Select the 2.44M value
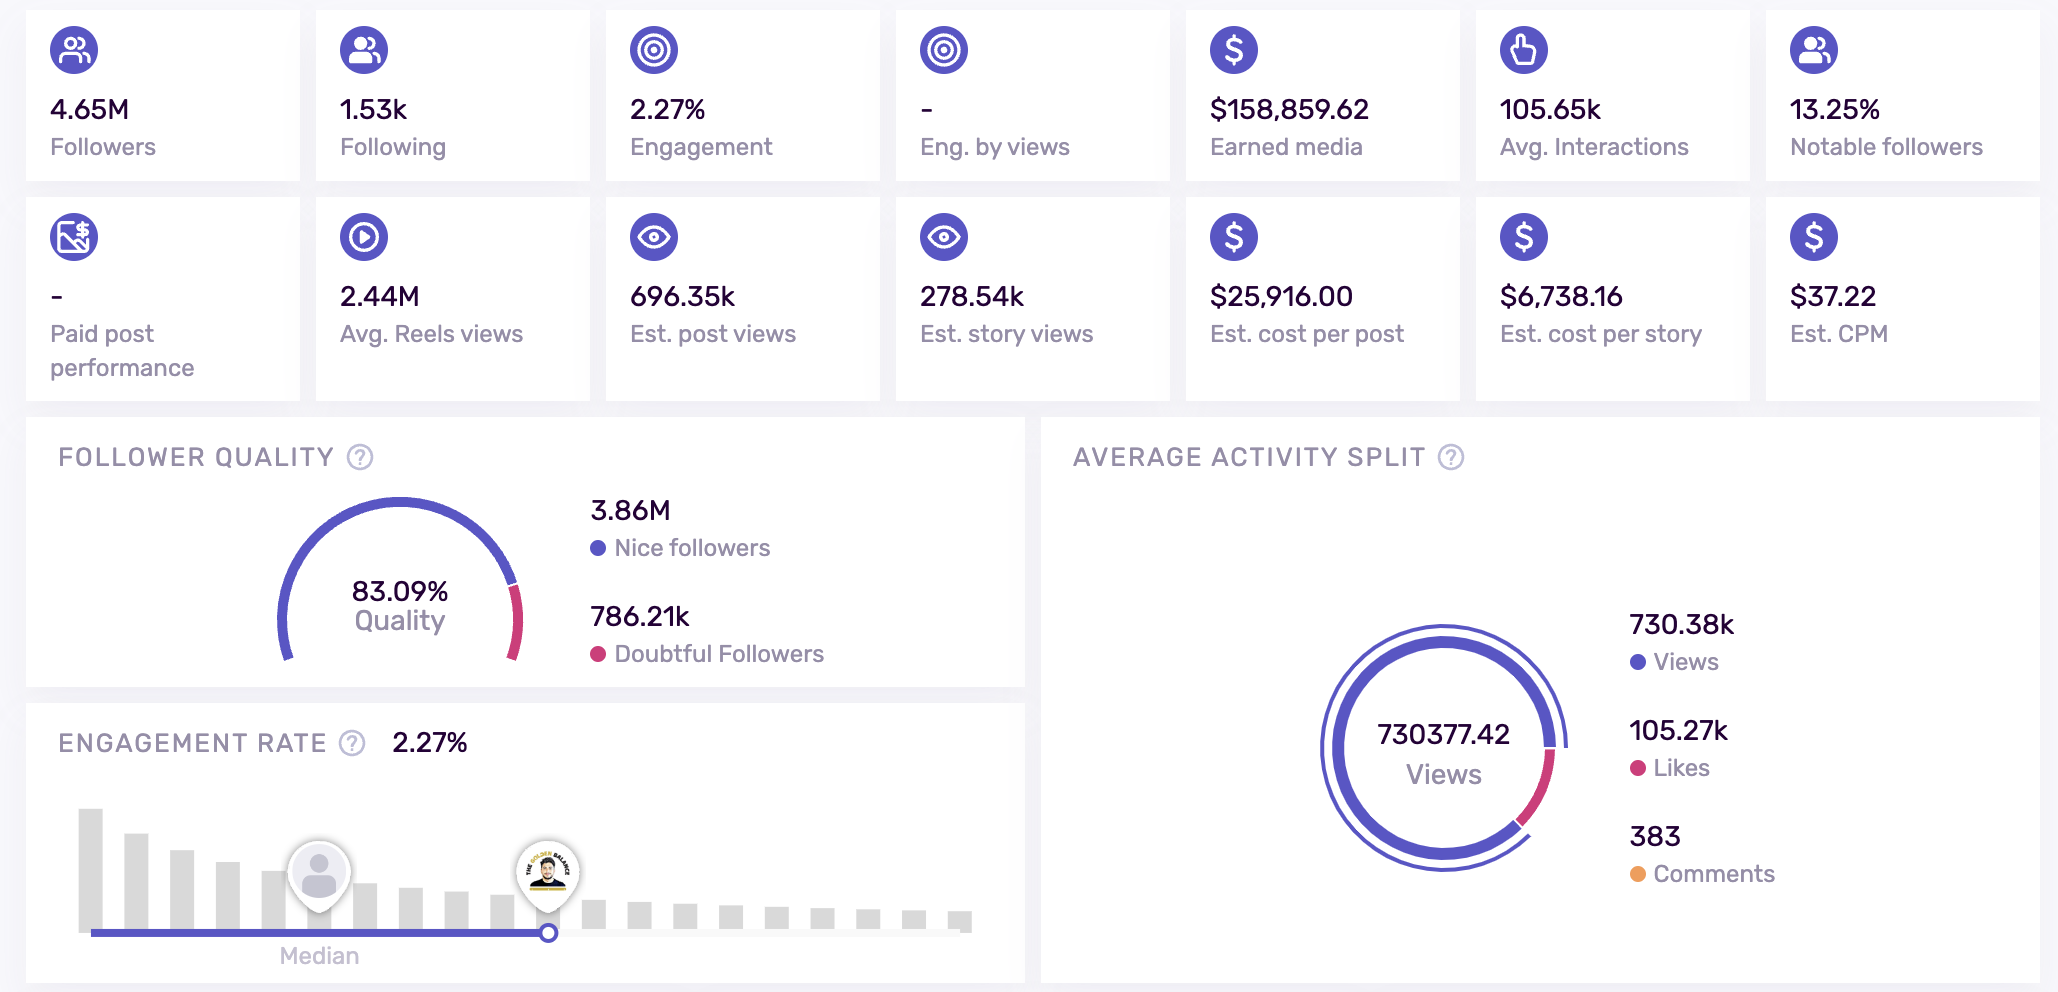 (380, 296)
